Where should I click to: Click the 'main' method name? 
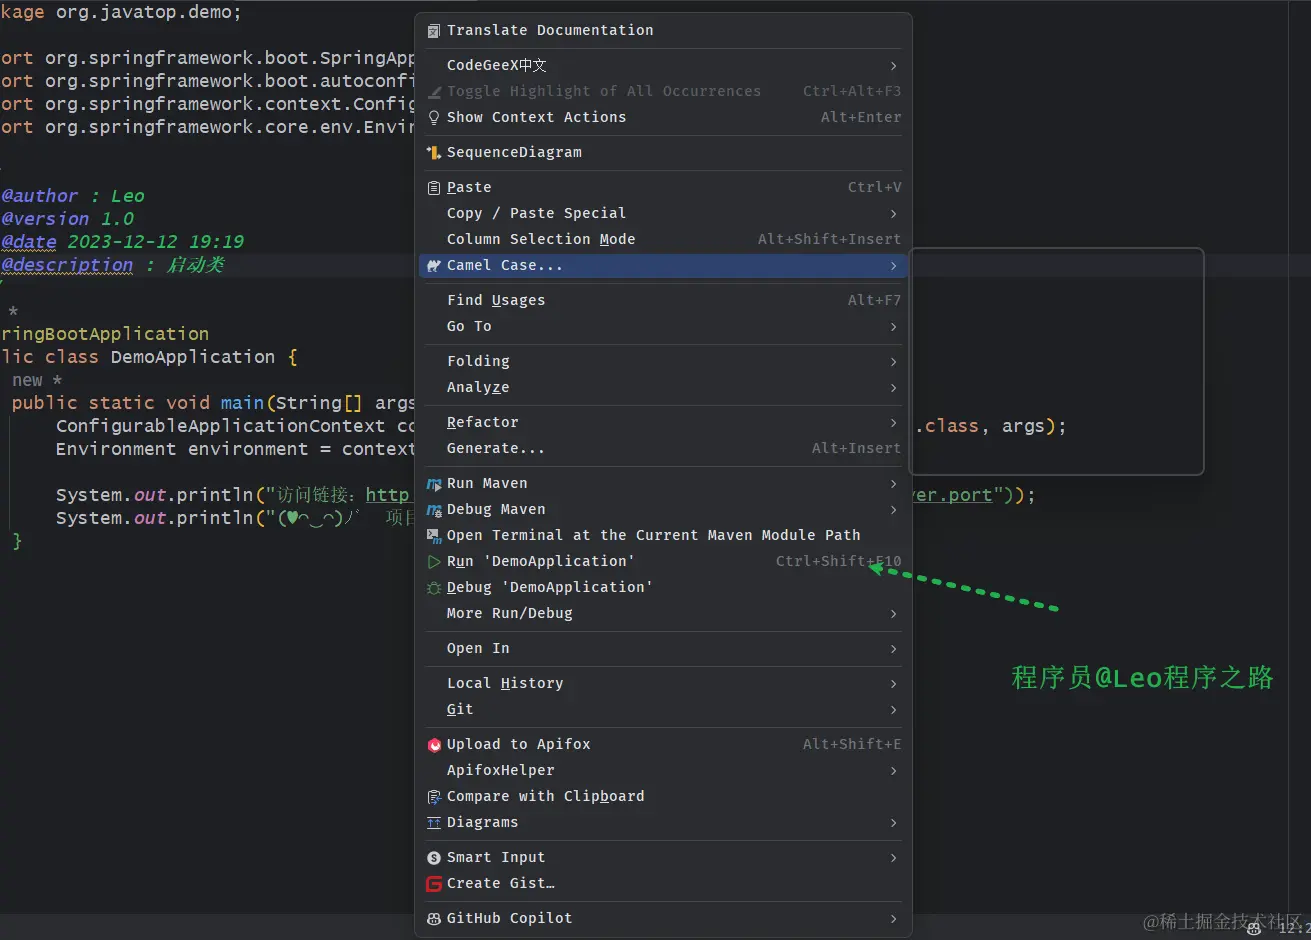(242, 403)
